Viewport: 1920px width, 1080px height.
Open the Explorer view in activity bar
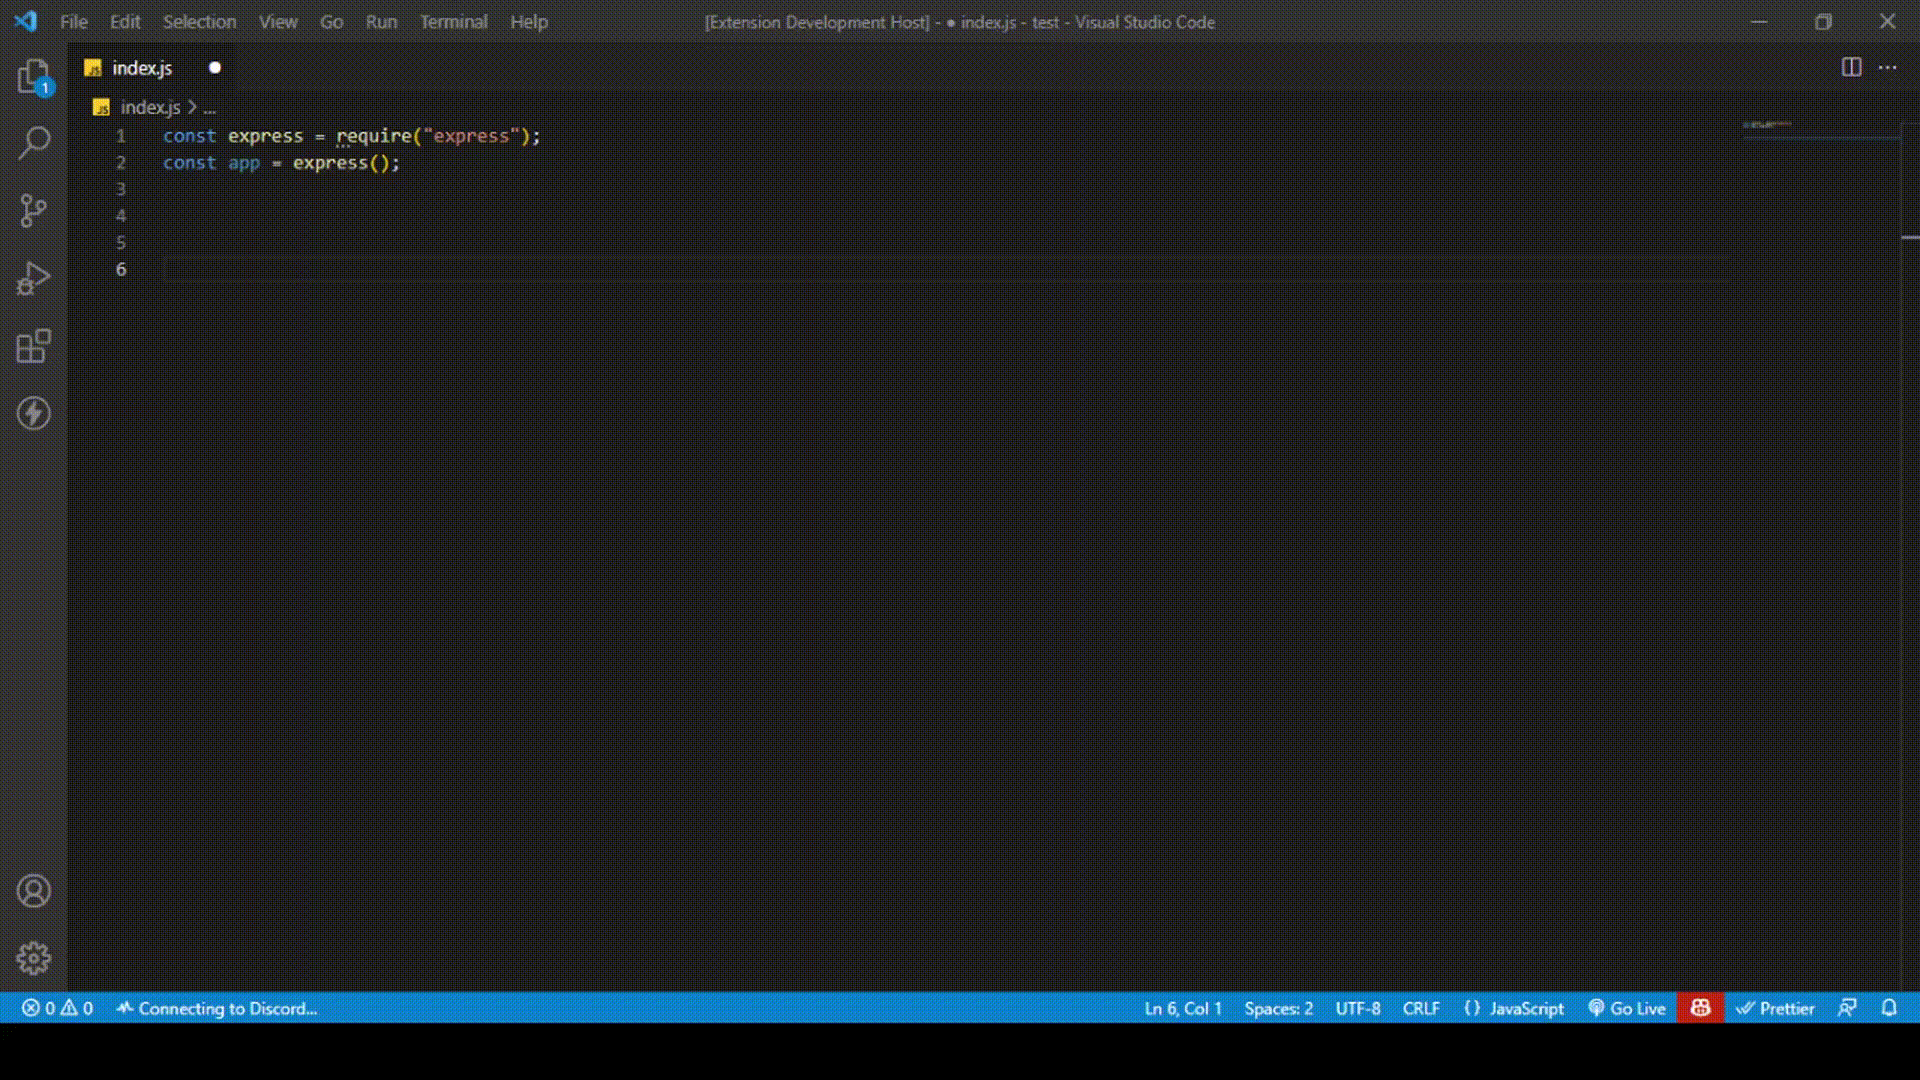point(33,77)
